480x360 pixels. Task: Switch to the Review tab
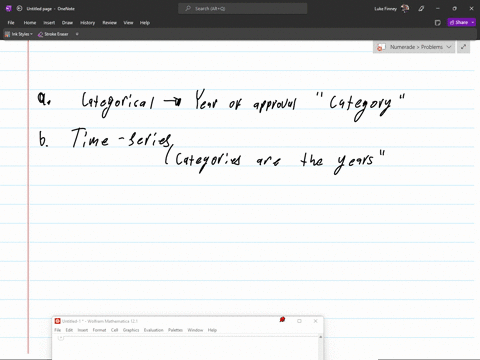click(109, 23)
